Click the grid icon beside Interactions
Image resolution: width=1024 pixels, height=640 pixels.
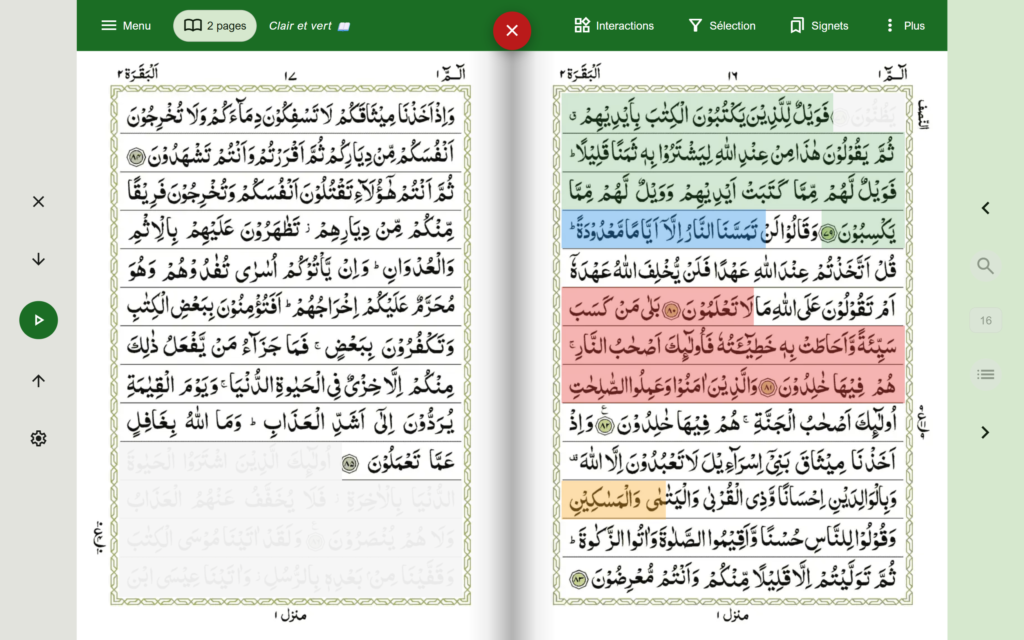(x=582, y=25)
